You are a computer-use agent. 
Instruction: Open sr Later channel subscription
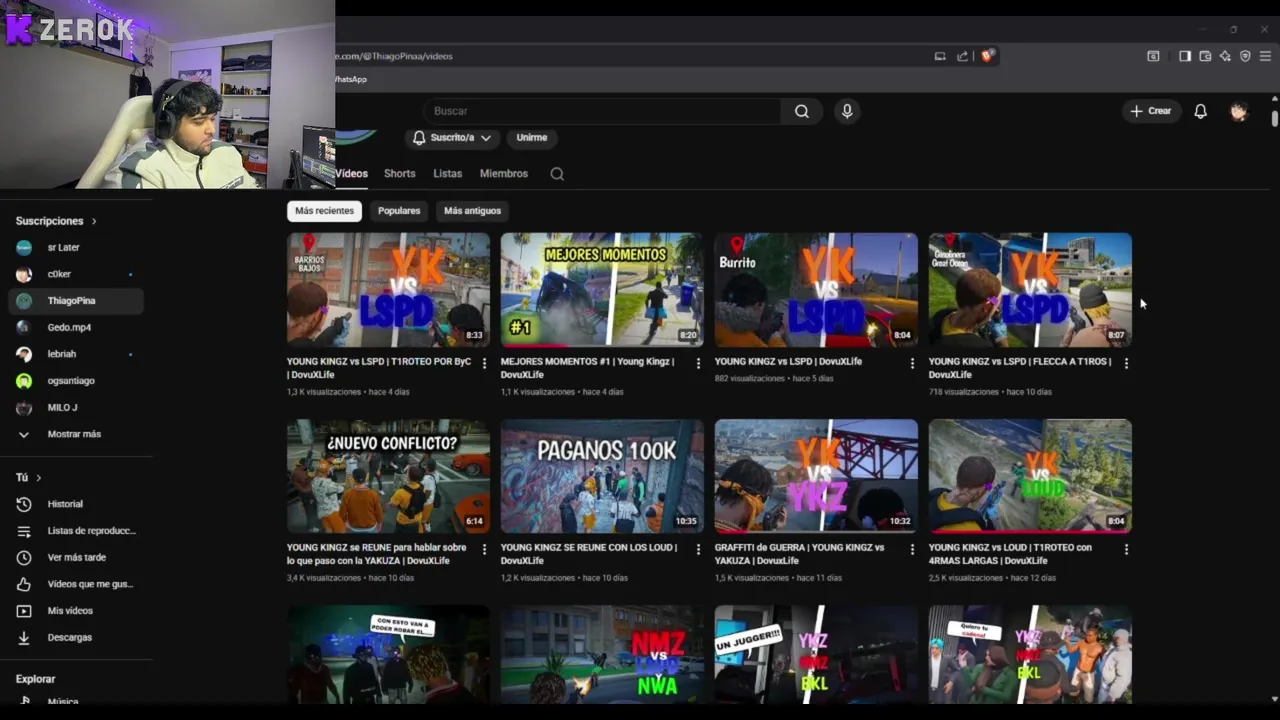coord(76,247)
